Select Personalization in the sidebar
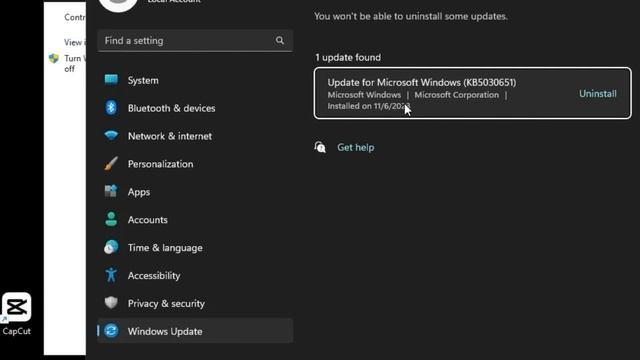 (195, 164)
